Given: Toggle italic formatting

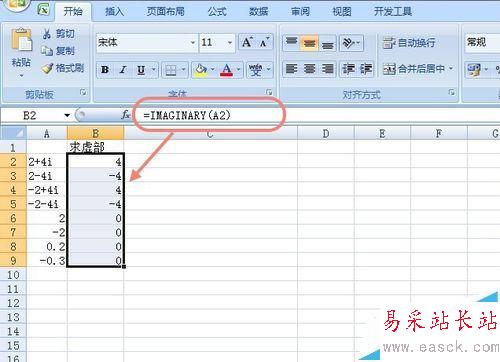Looking at the screenshot, I should (123, 70).
